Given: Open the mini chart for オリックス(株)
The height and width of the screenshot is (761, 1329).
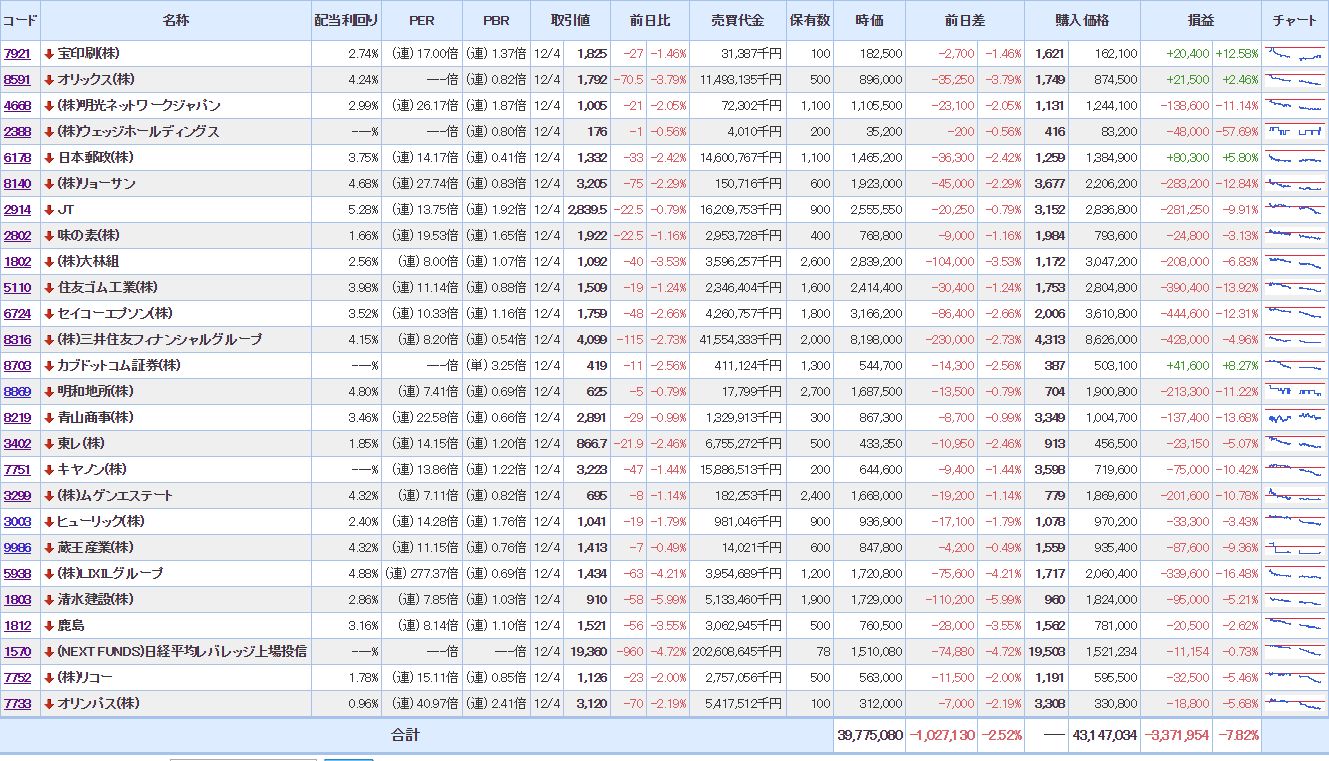Looking at the screenshot, I should (1294, 80).
